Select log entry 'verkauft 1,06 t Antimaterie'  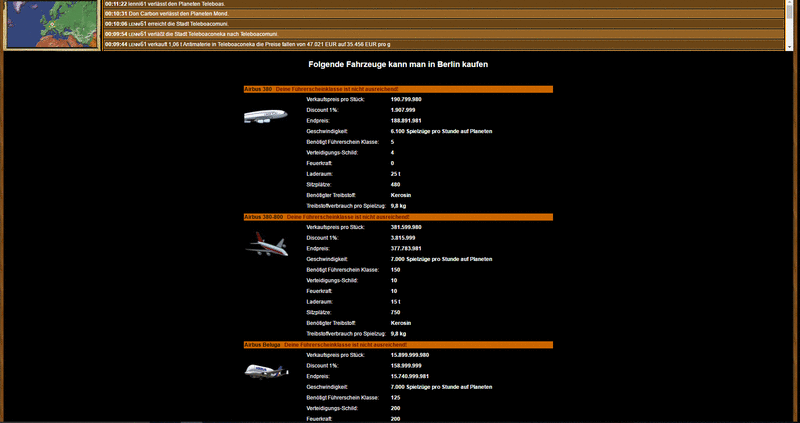[x=443, y=44]
